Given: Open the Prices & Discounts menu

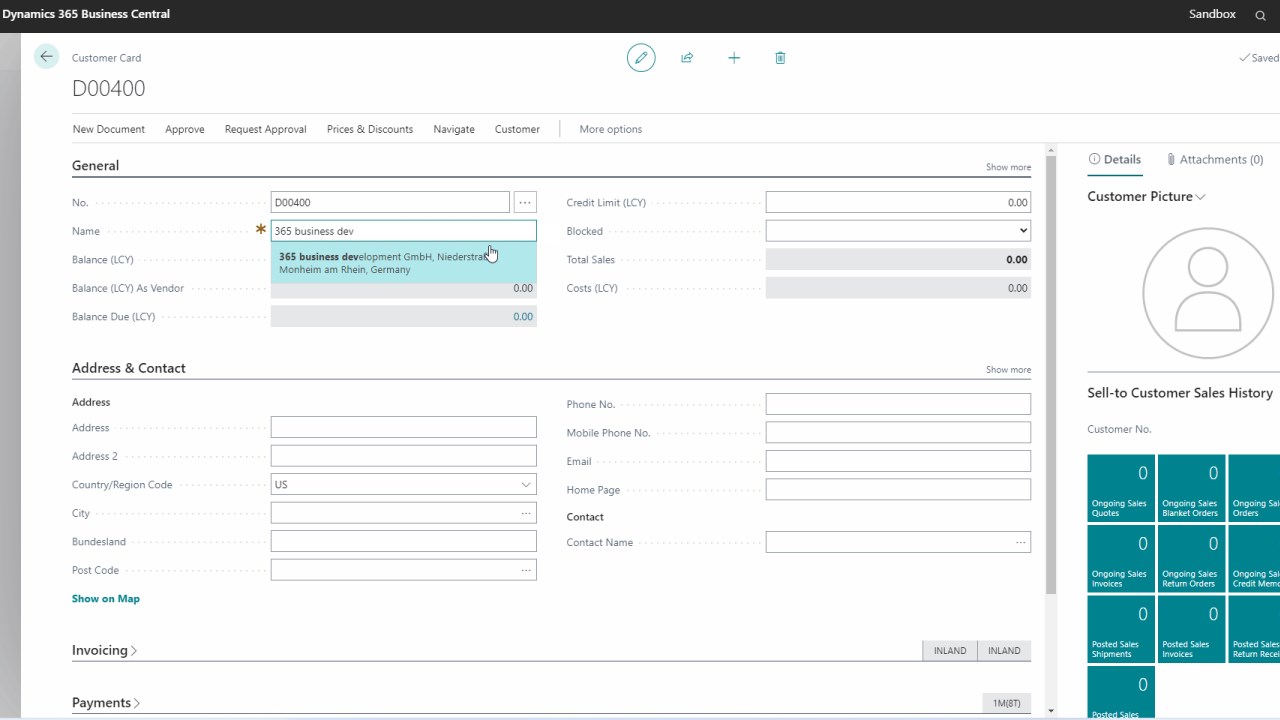Looking at the screenshot, I should [370, 129].
